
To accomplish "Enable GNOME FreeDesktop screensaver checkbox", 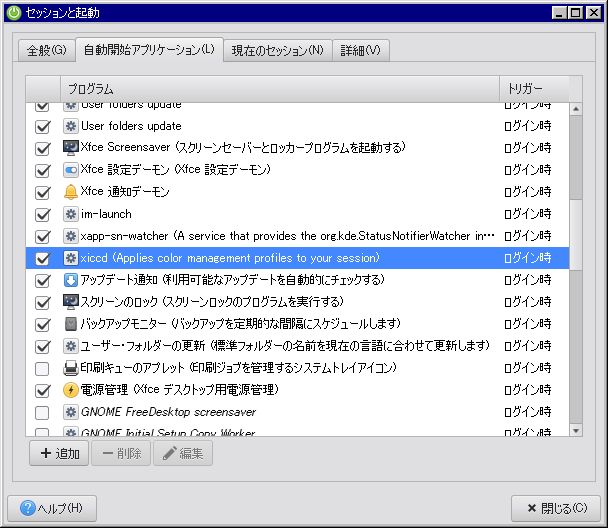I will (42, 412).
